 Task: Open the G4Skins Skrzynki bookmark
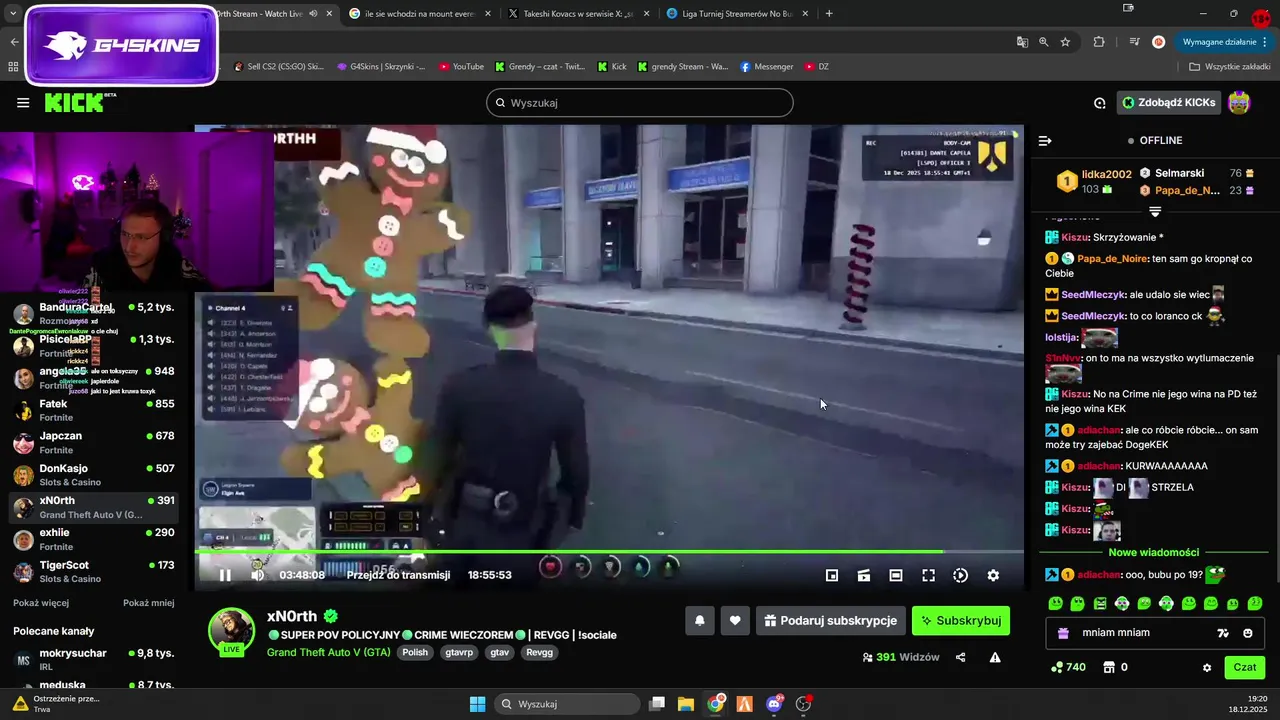tap(381, 67)
